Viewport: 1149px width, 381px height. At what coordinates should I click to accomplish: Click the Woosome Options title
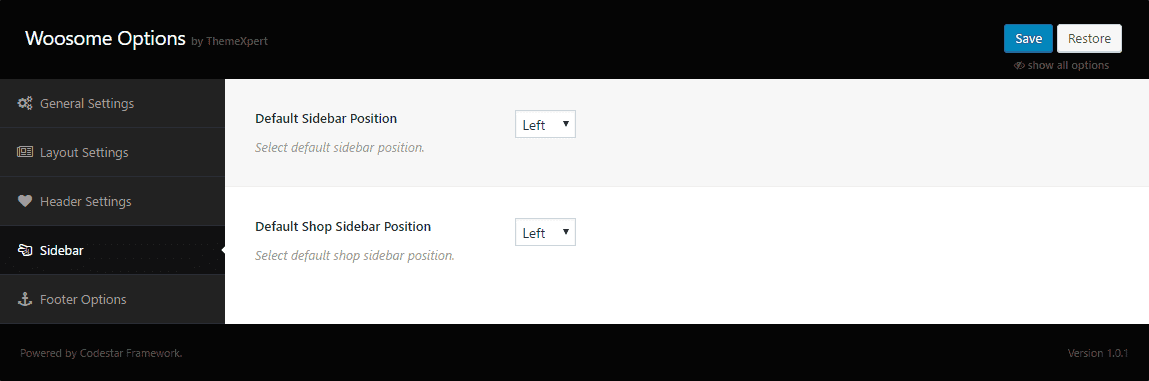click(x=105, y=38)
